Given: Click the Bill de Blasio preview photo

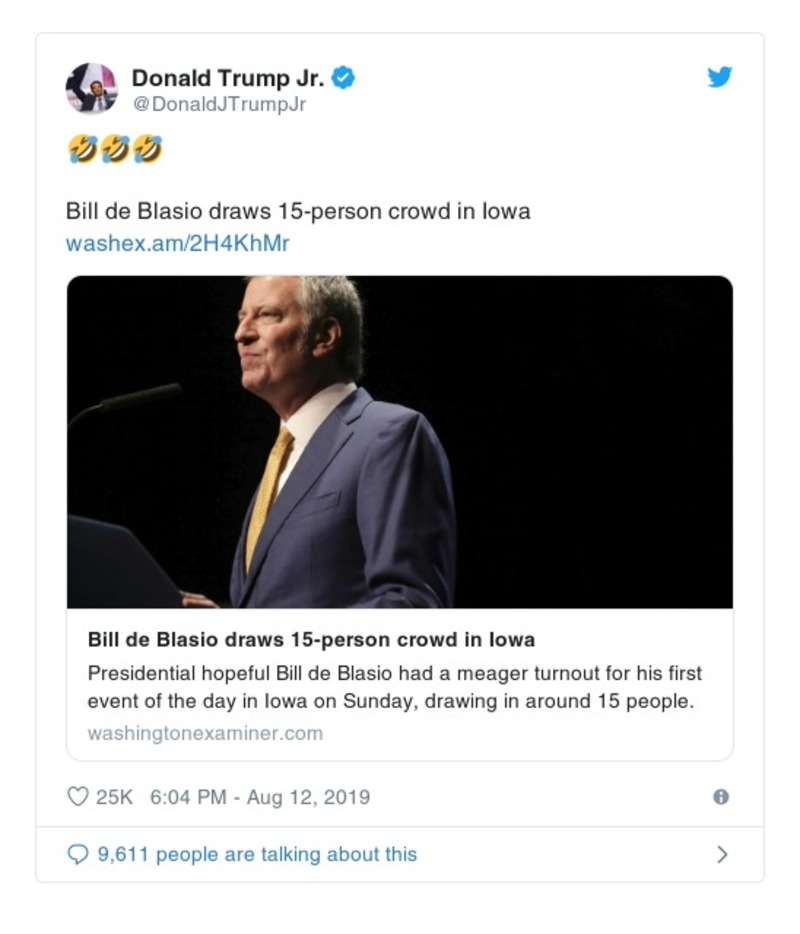Looking at the screenshot, I should click(398, 444).
